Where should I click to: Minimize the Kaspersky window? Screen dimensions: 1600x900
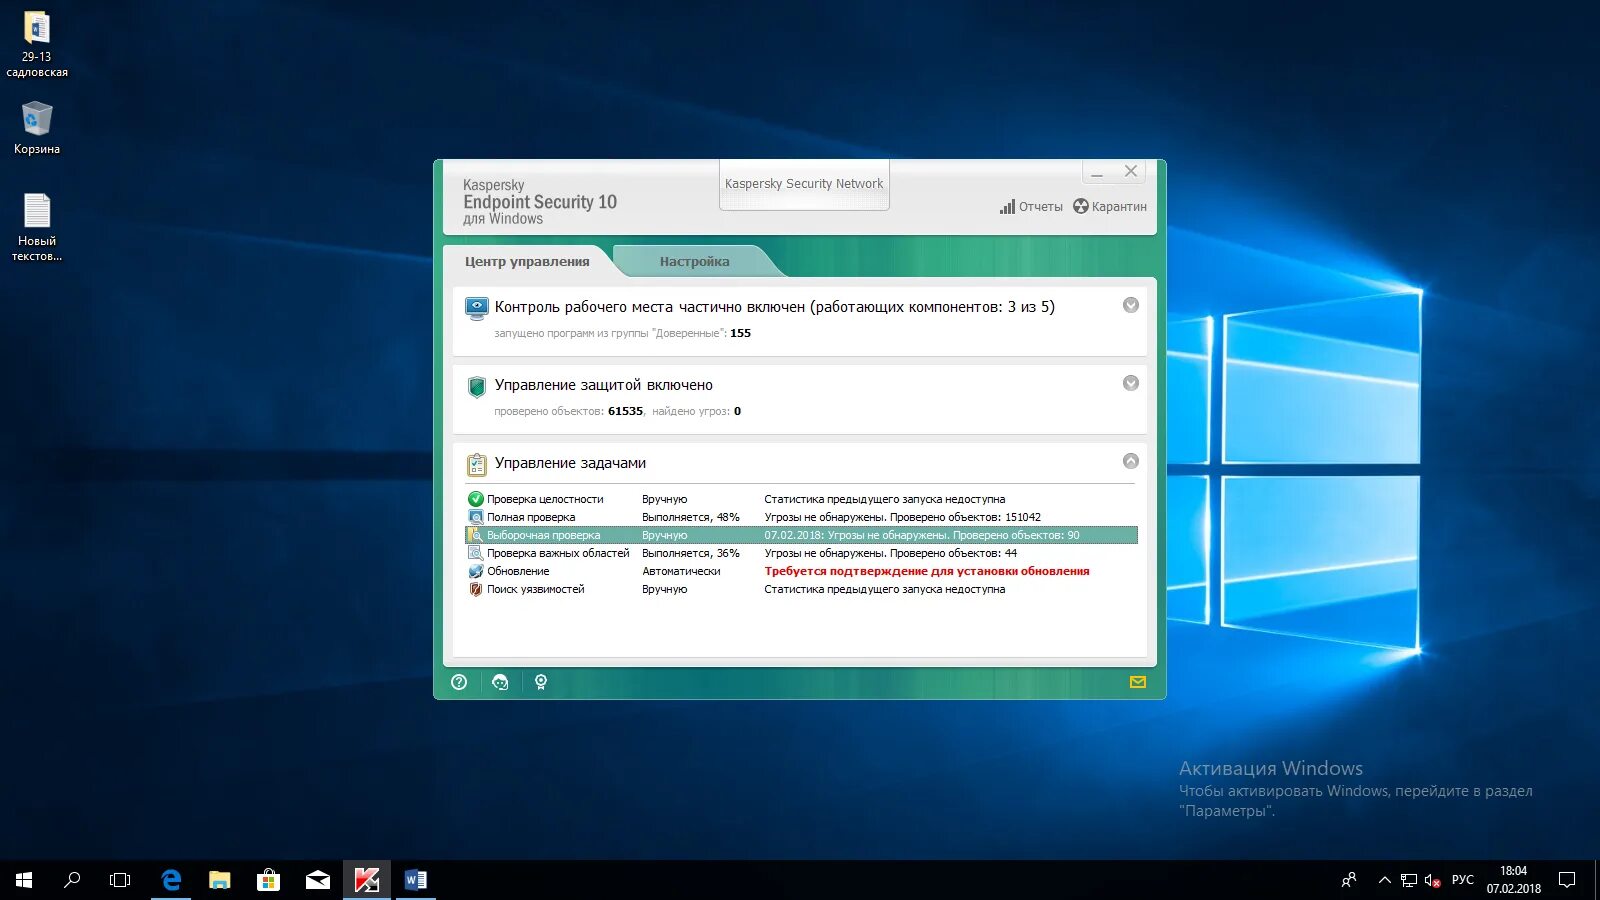pos(1097,172)
